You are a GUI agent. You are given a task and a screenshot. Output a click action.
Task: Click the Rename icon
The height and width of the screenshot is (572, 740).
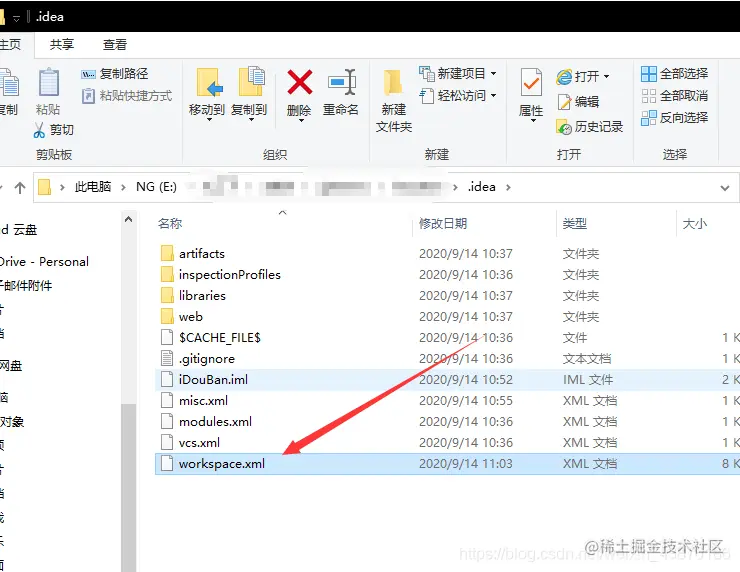point(342,82)
